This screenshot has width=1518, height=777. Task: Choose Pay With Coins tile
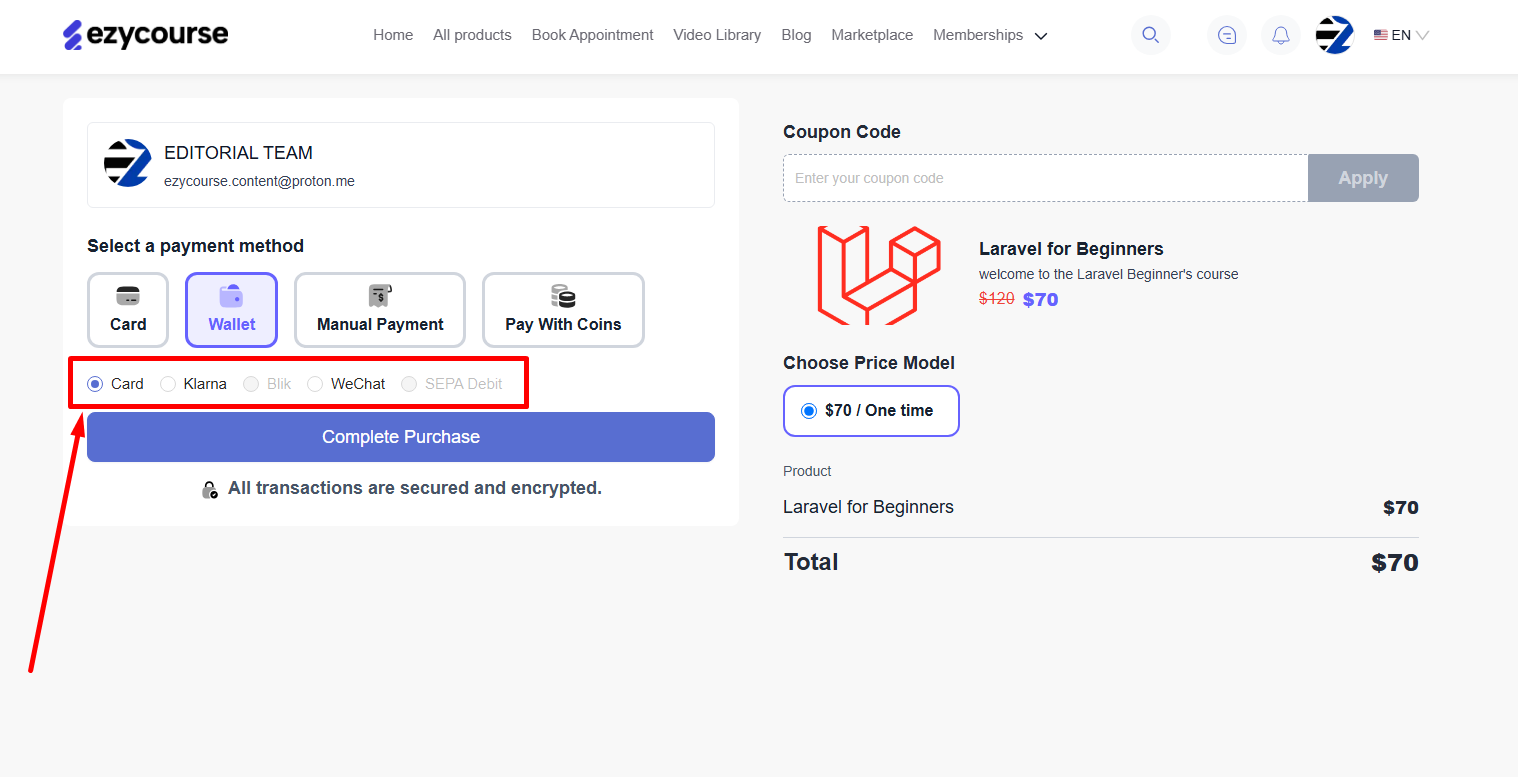pos(563,310)
